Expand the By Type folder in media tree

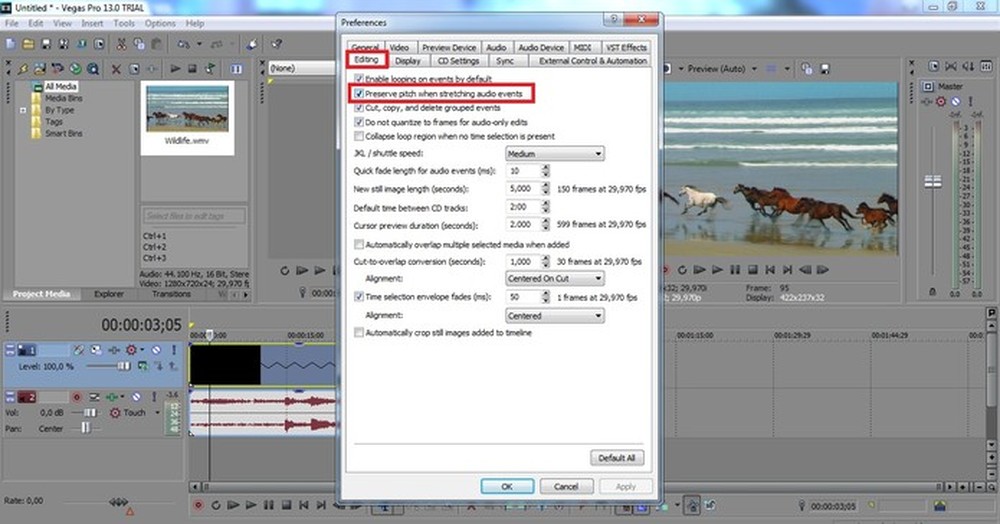click(x=23, y=110)
